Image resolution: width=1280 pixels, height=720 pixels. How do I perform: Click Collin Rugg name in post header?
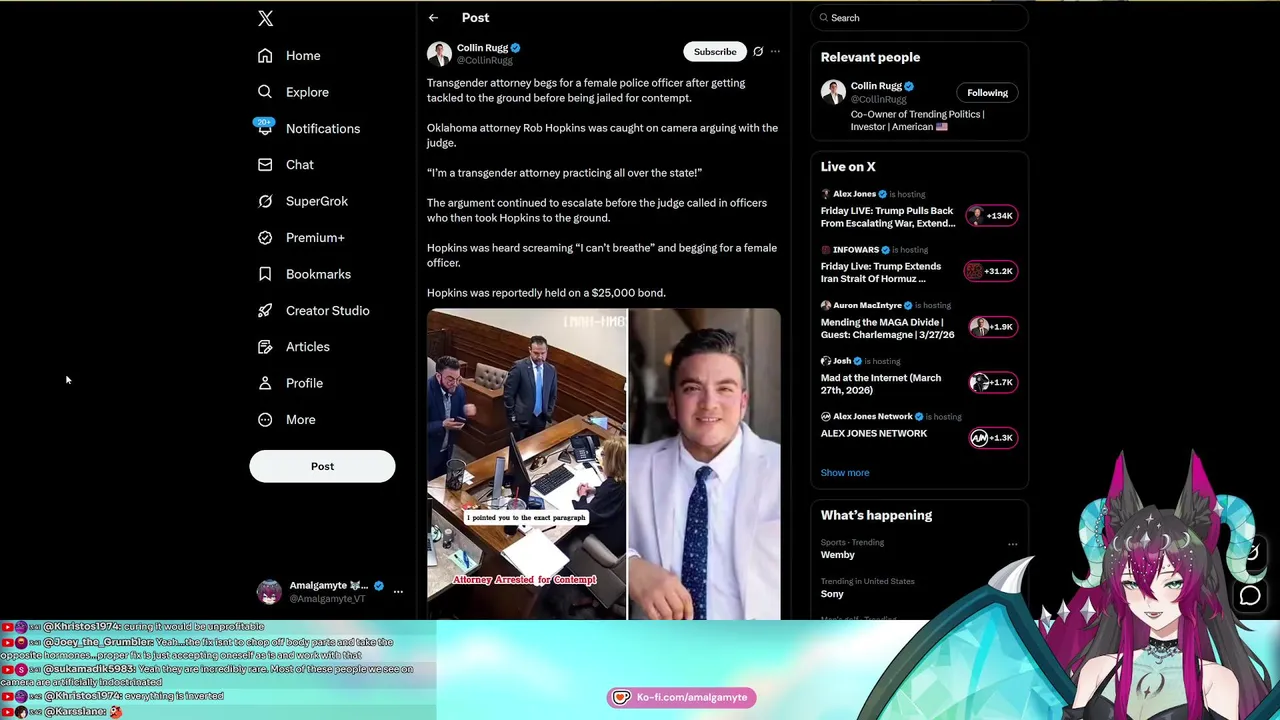(x=482, y=48)
